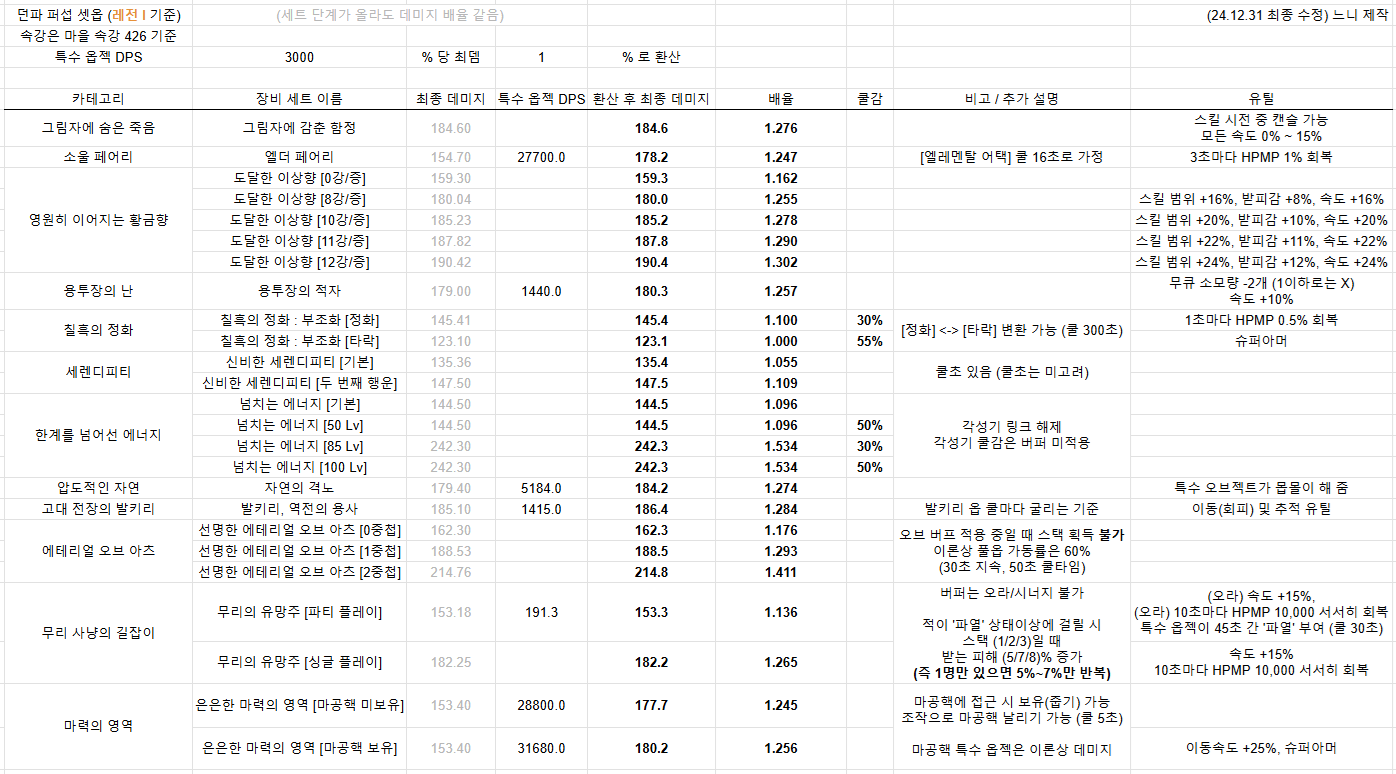Select the 배율 column header
Image resolution: width=1396 pixels, height=774 pixels.
[781, 99]
